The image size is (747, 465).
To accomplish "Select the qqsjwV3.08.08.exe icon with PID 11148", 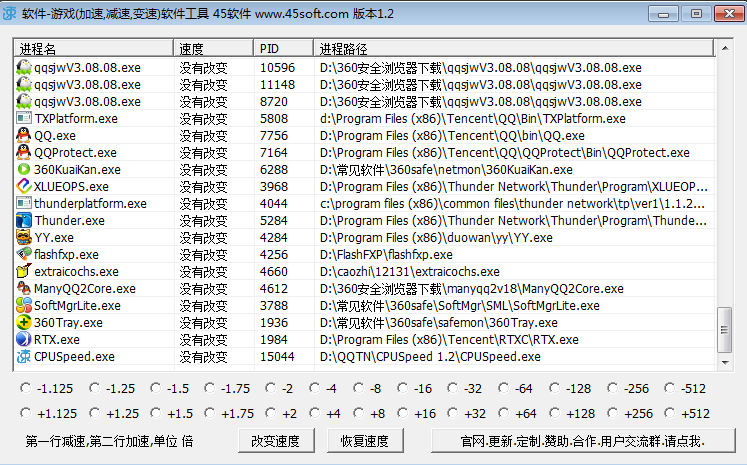I will tap(24, 84).
